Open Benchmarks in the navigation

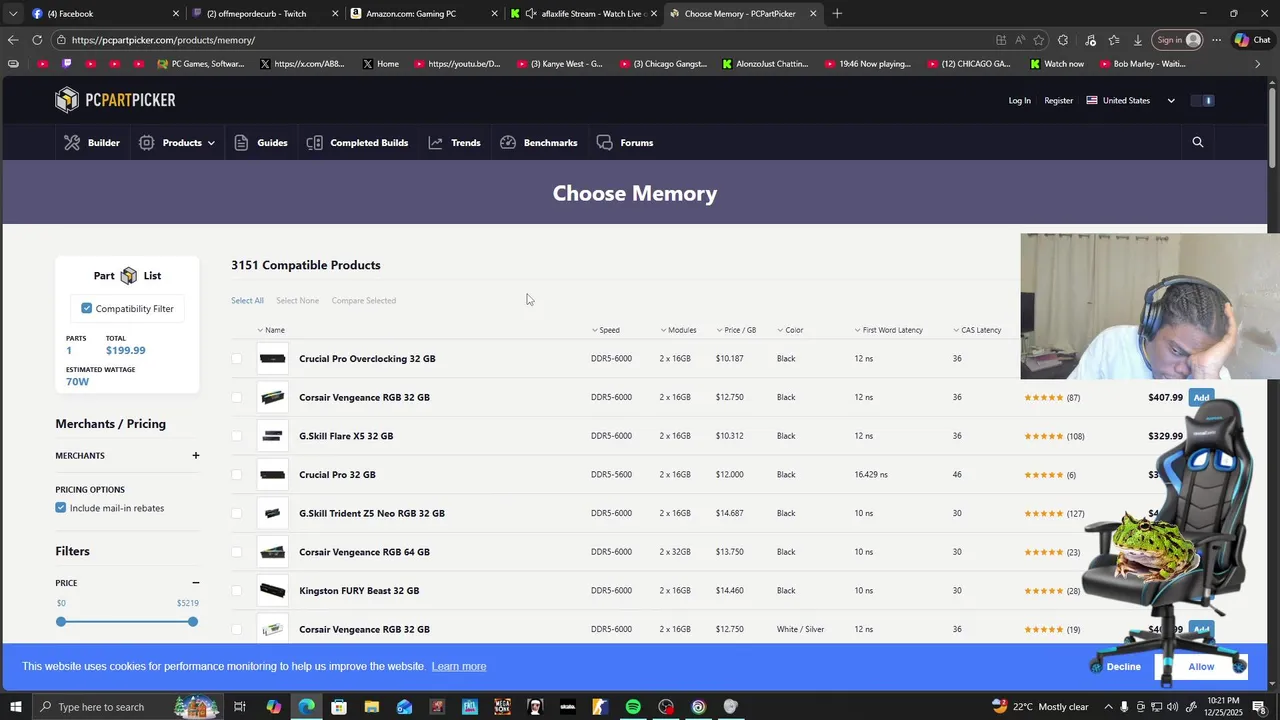coord(539,143)
